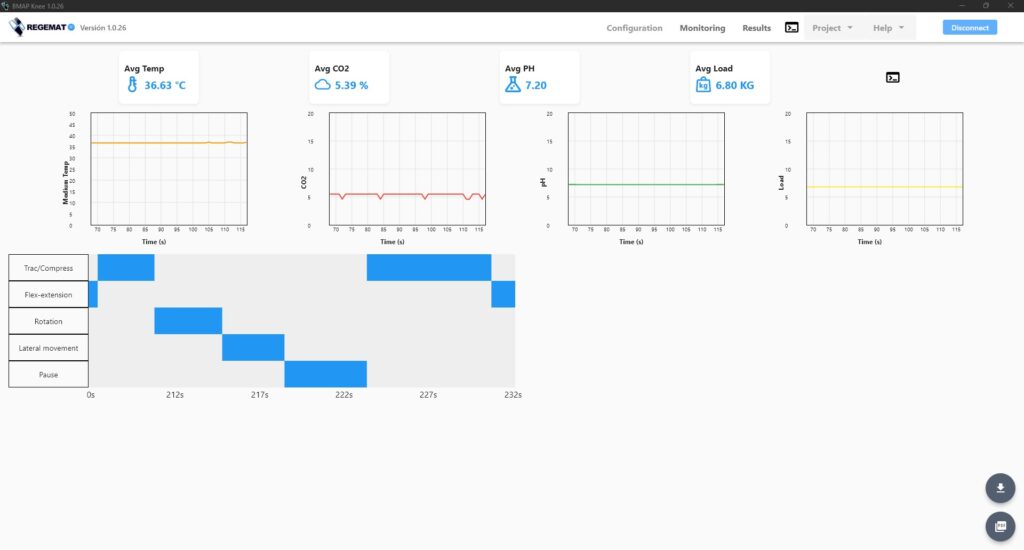Select the Lateral movement blue segment
This screenshot has width=1024, height=550.
tap(253, 347)
